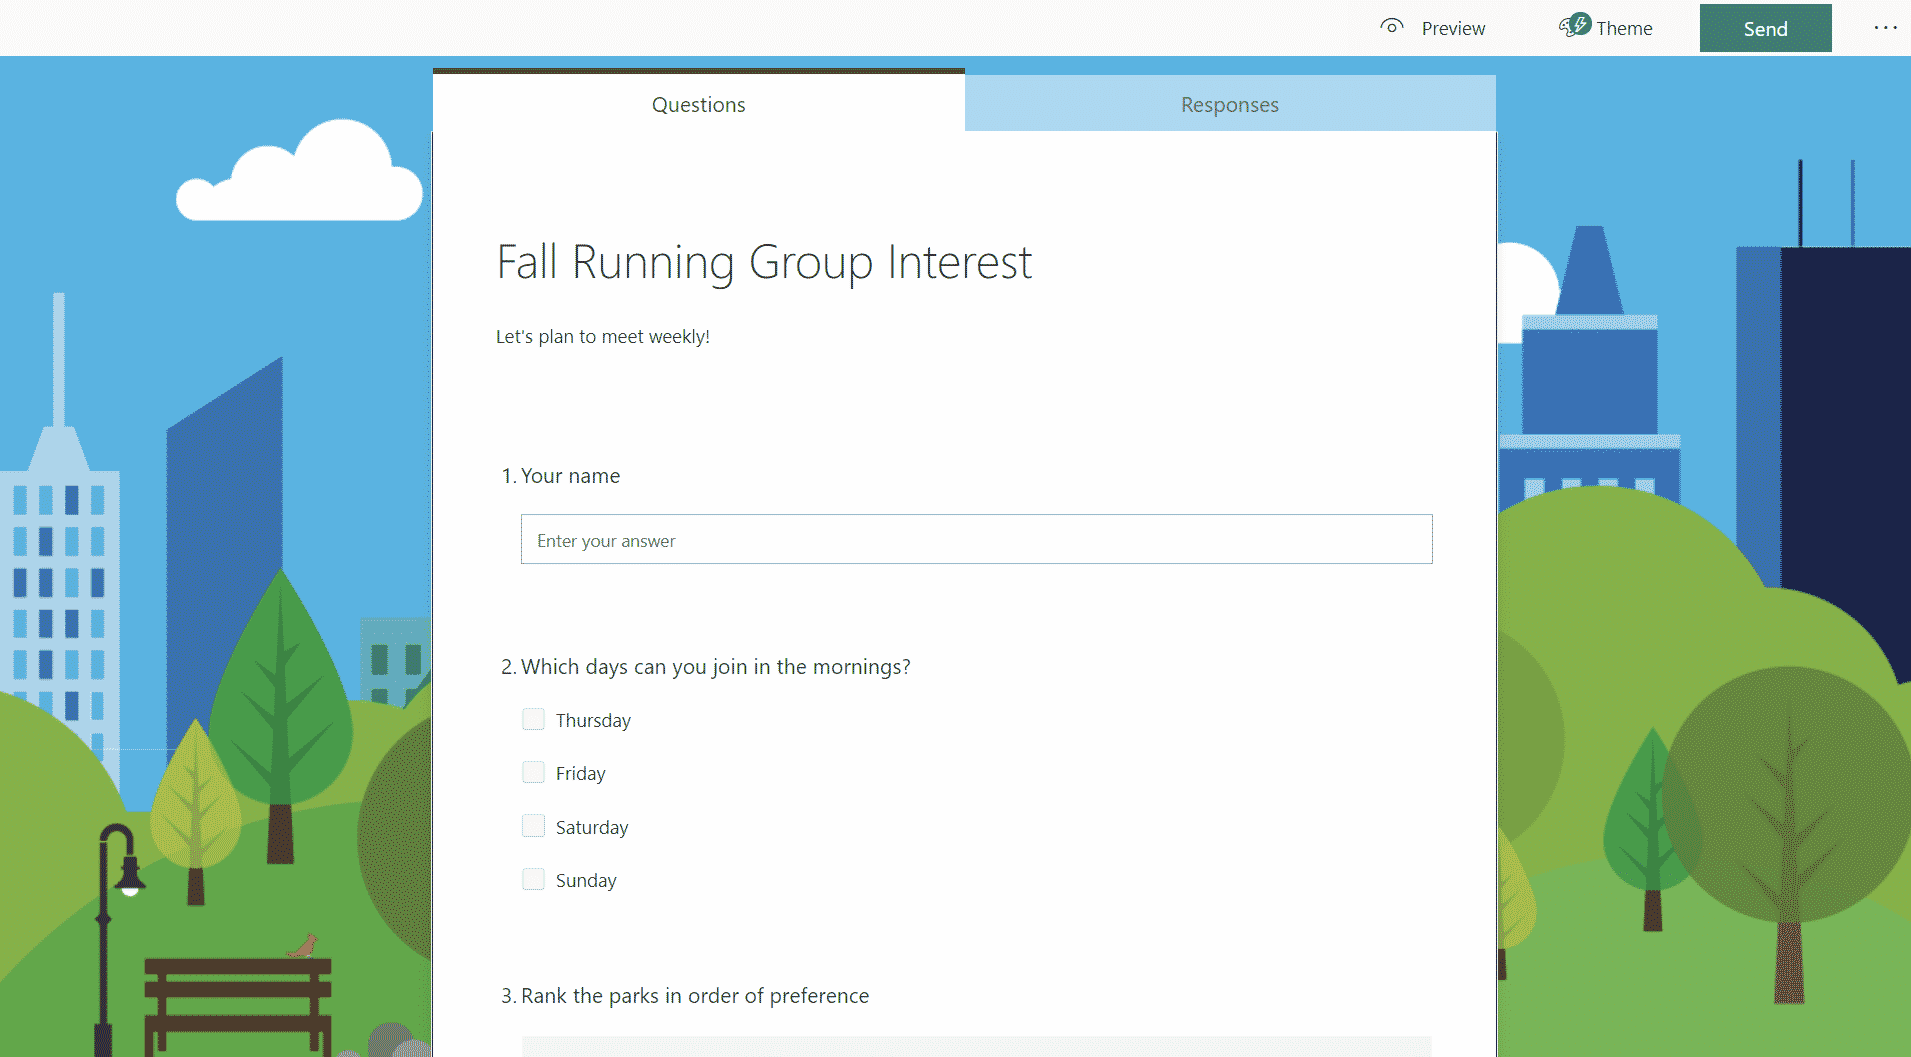
Task: Click the Preview text label
Action: pos(1453,29)
